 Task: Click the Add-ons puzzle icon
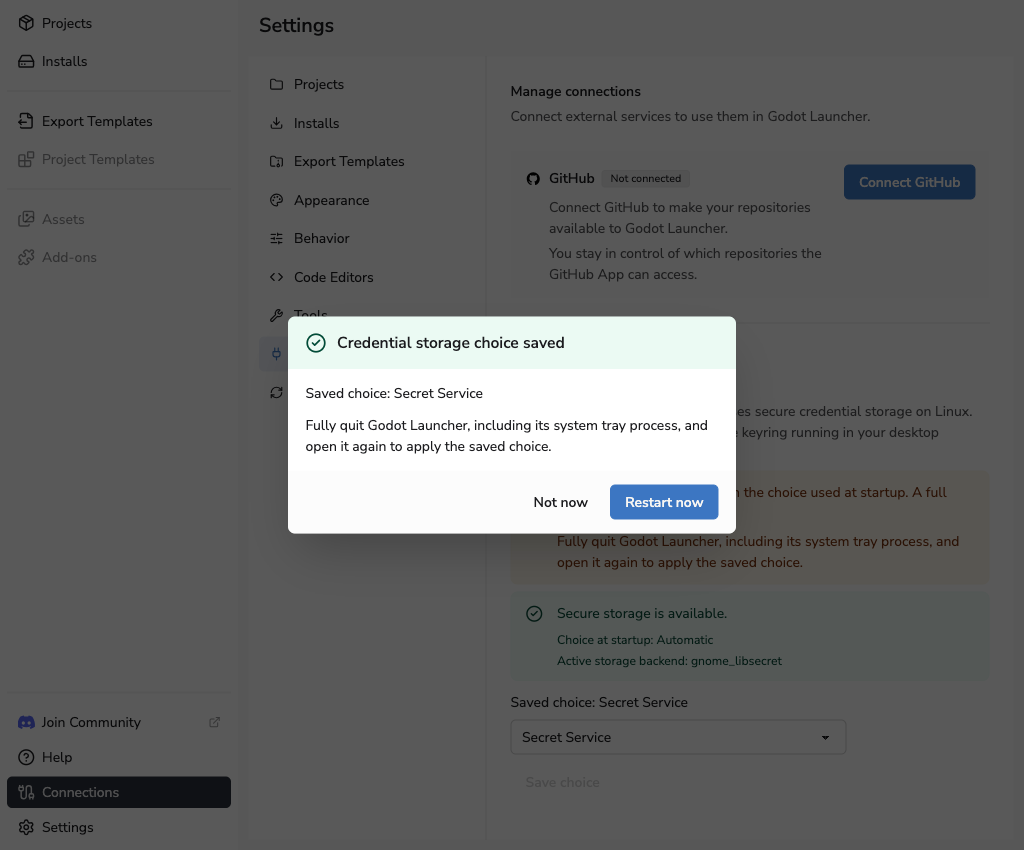[x=26, y=257]
